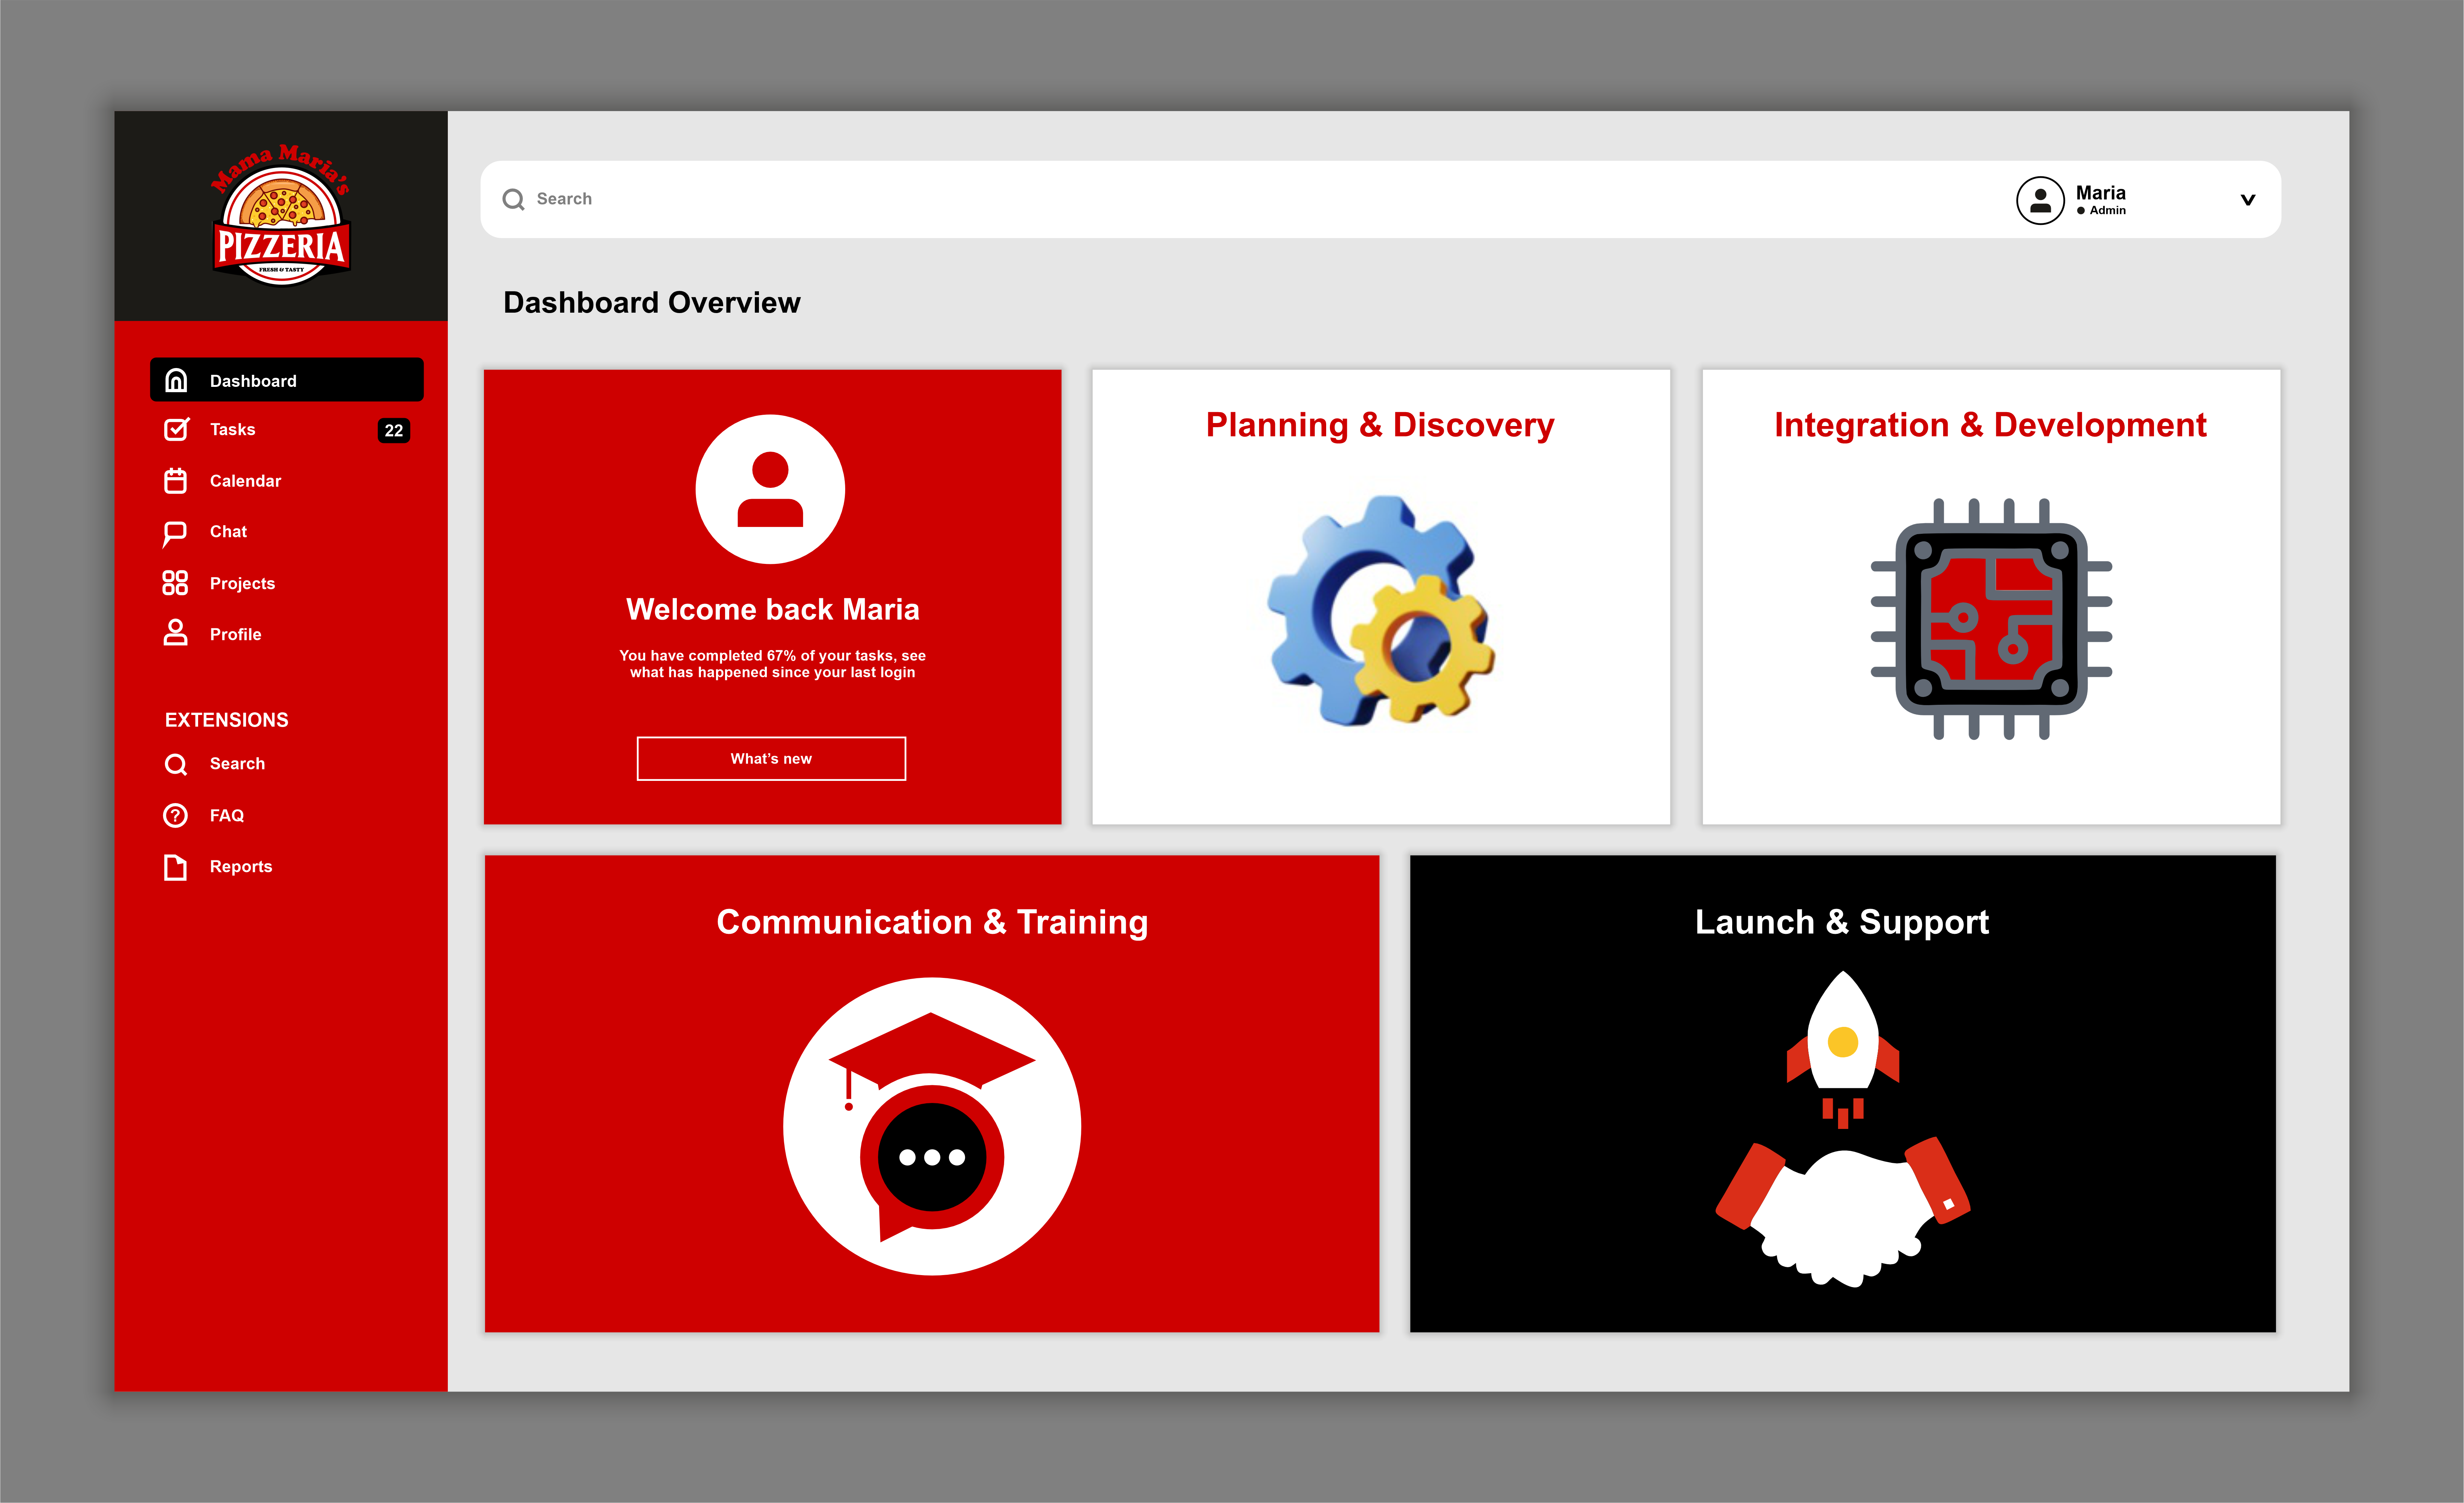Click the large profile avatar in welcome card
The width and height of the screenshot is (2464, 1503).
(x=770, y=489)
